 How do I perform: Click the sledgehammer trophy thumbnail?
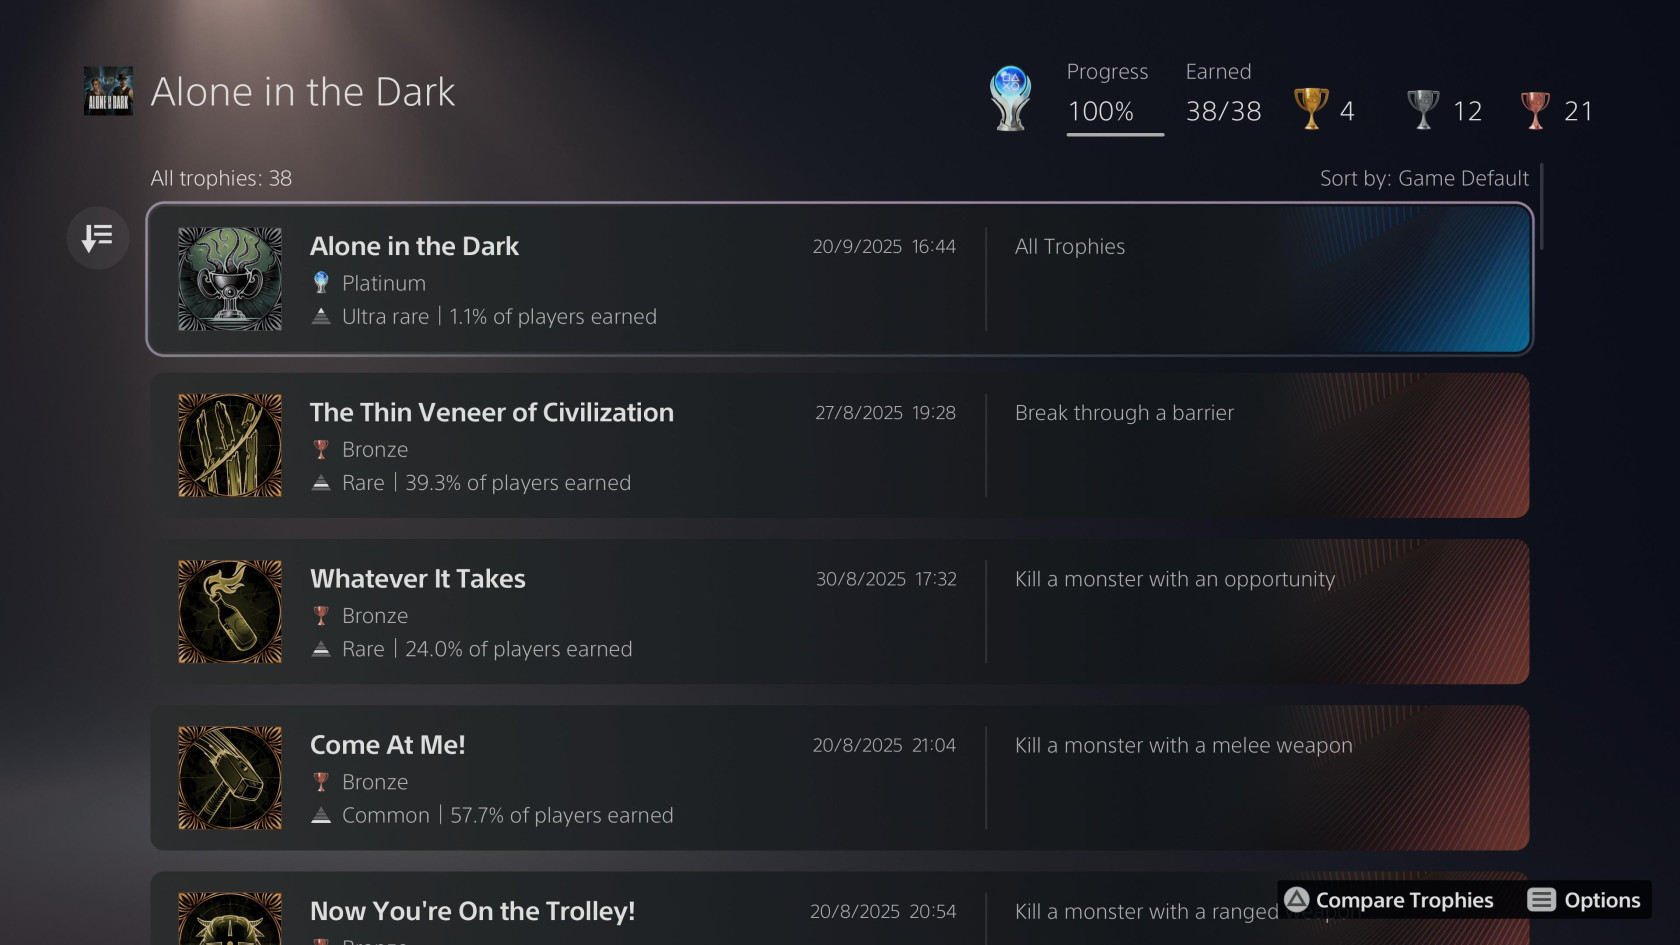pos(230,777)
